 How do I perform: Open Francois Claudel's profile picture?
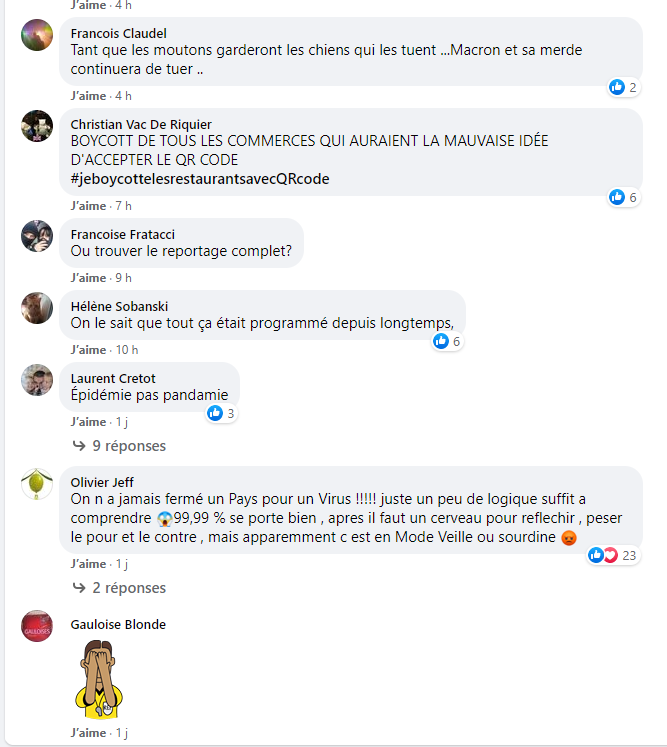(x=37, y=35)
